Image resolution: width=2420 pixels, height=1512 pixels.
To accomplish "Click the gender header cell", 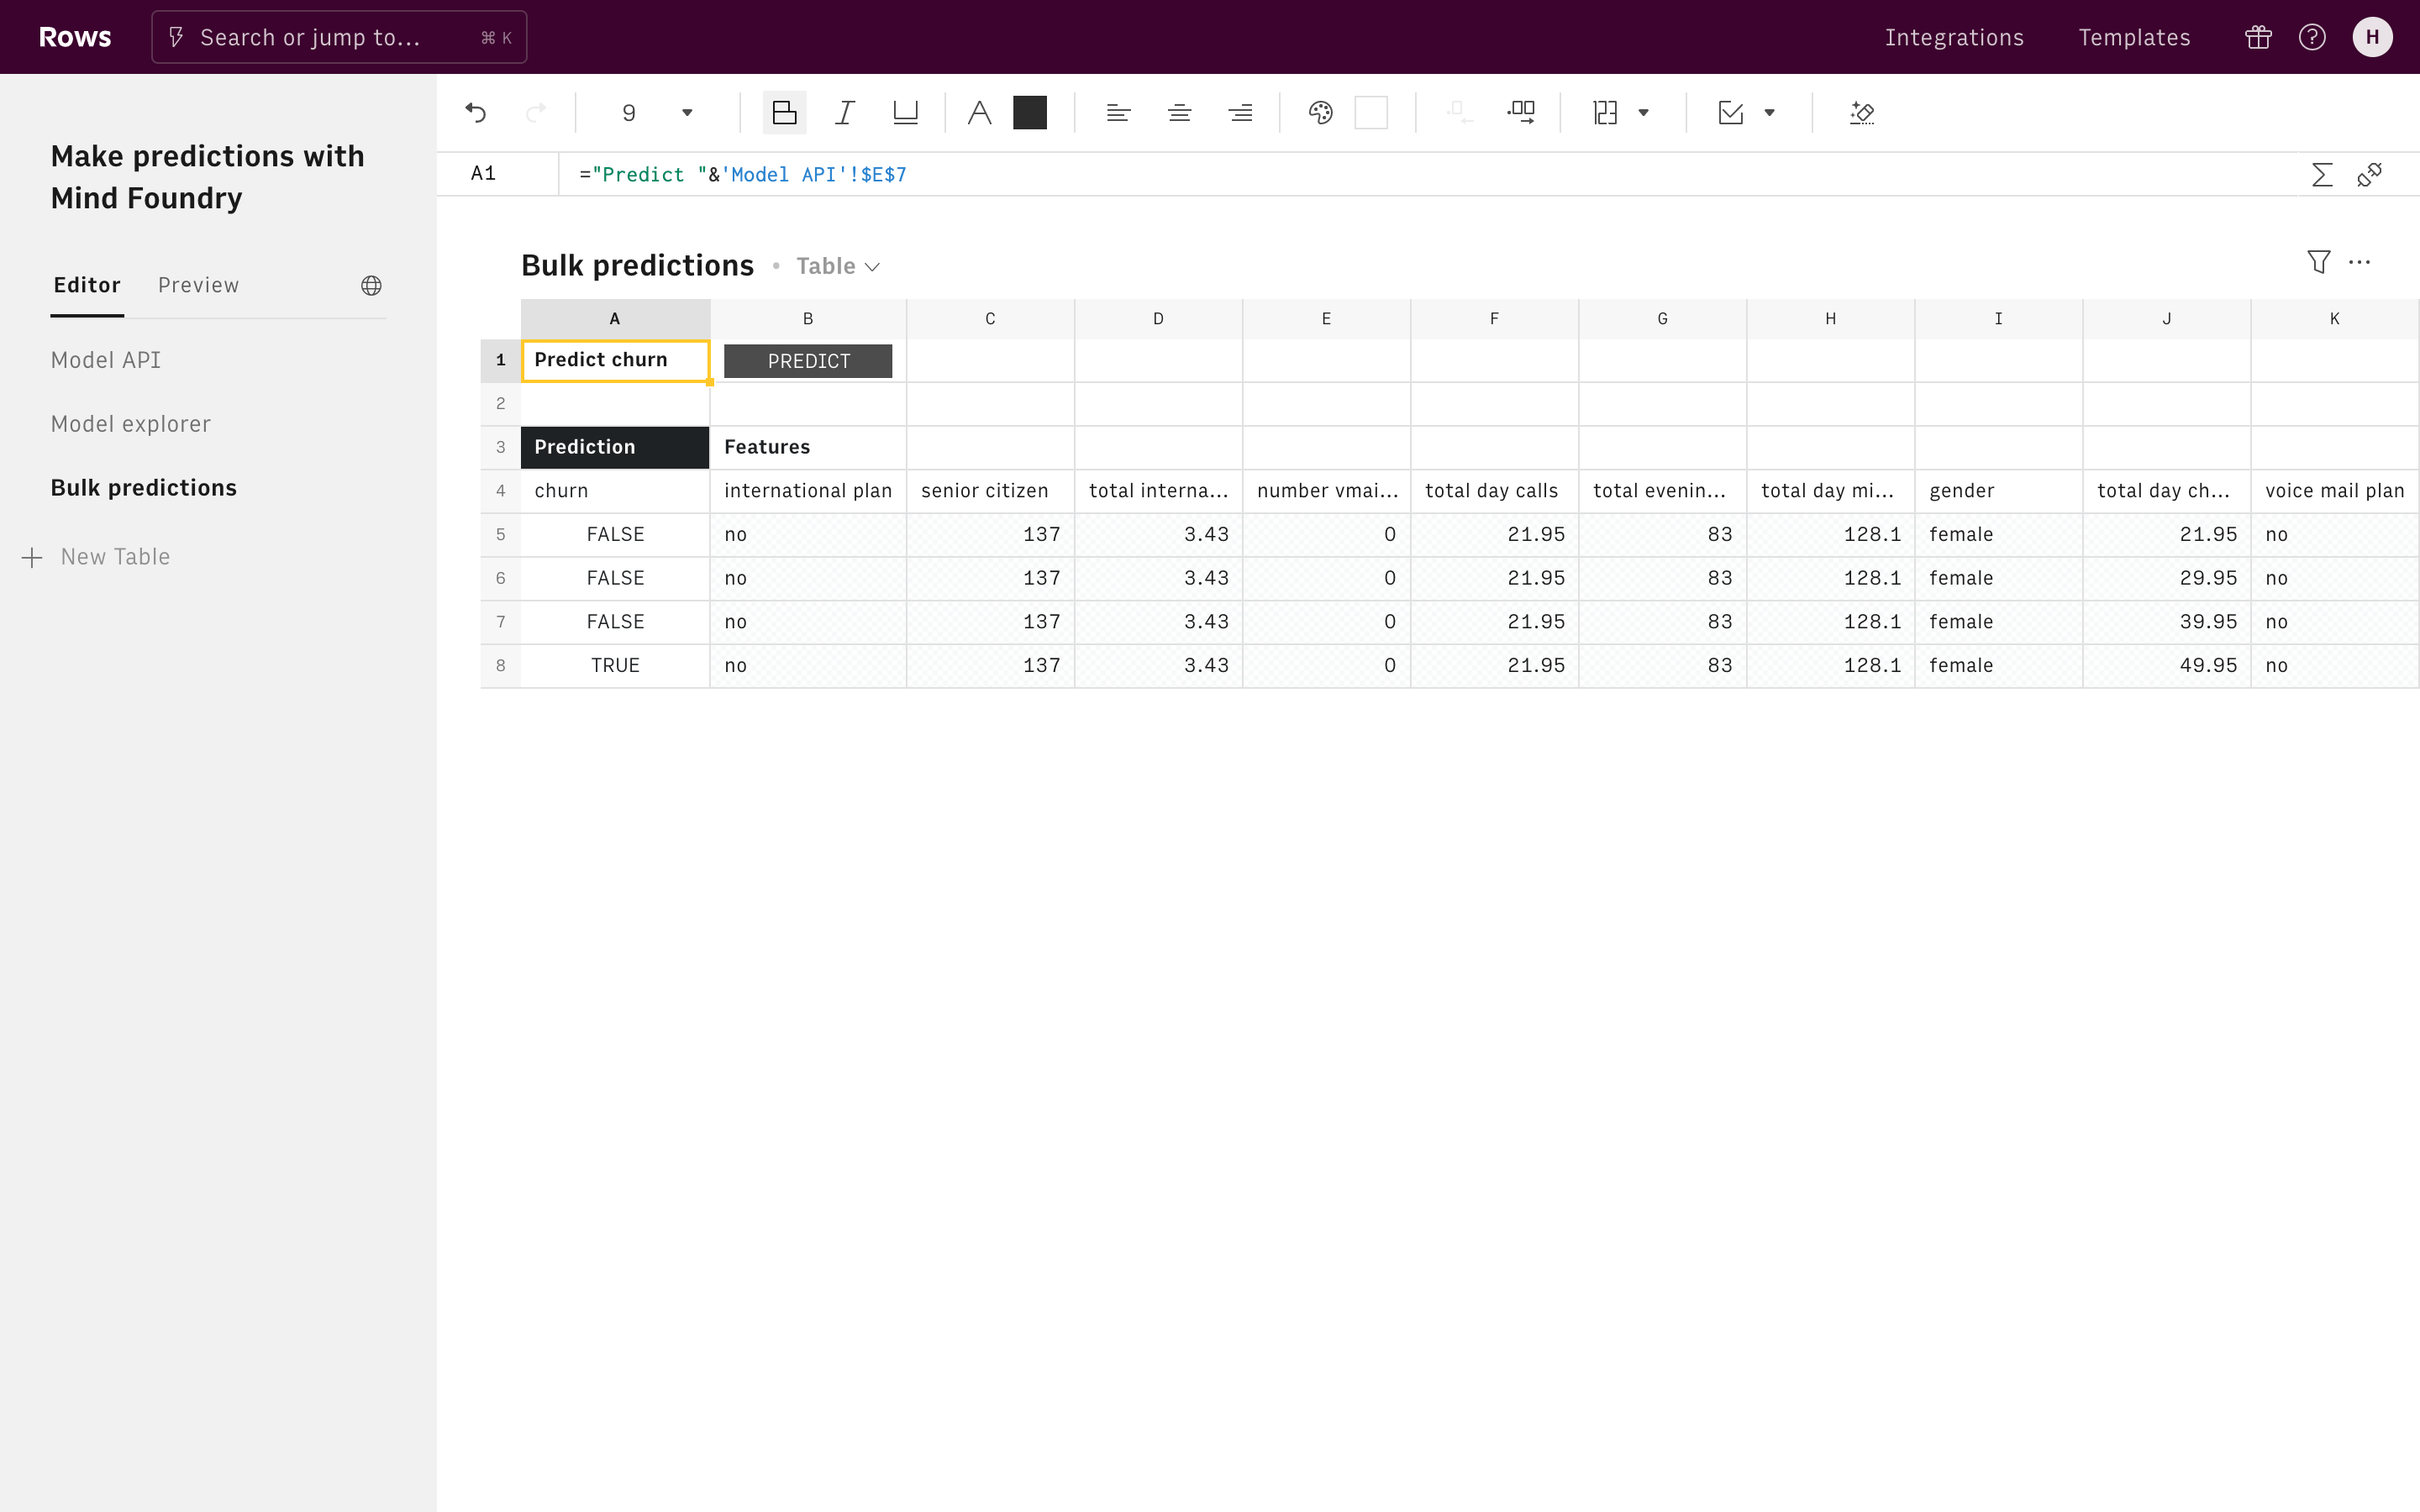I will click(x=1998, y=491).
